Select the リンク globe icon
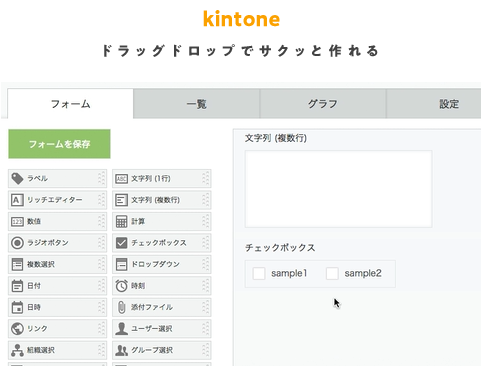 [x=17, y=329]
